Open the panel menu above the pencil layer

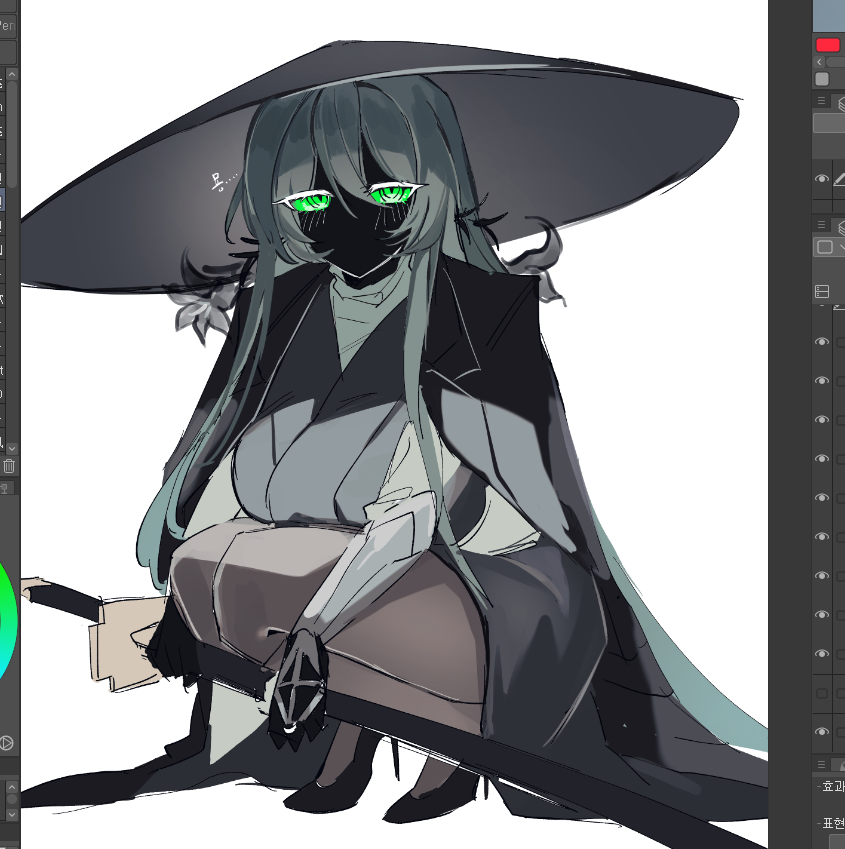pyautogui.click(x=821, y=100)
